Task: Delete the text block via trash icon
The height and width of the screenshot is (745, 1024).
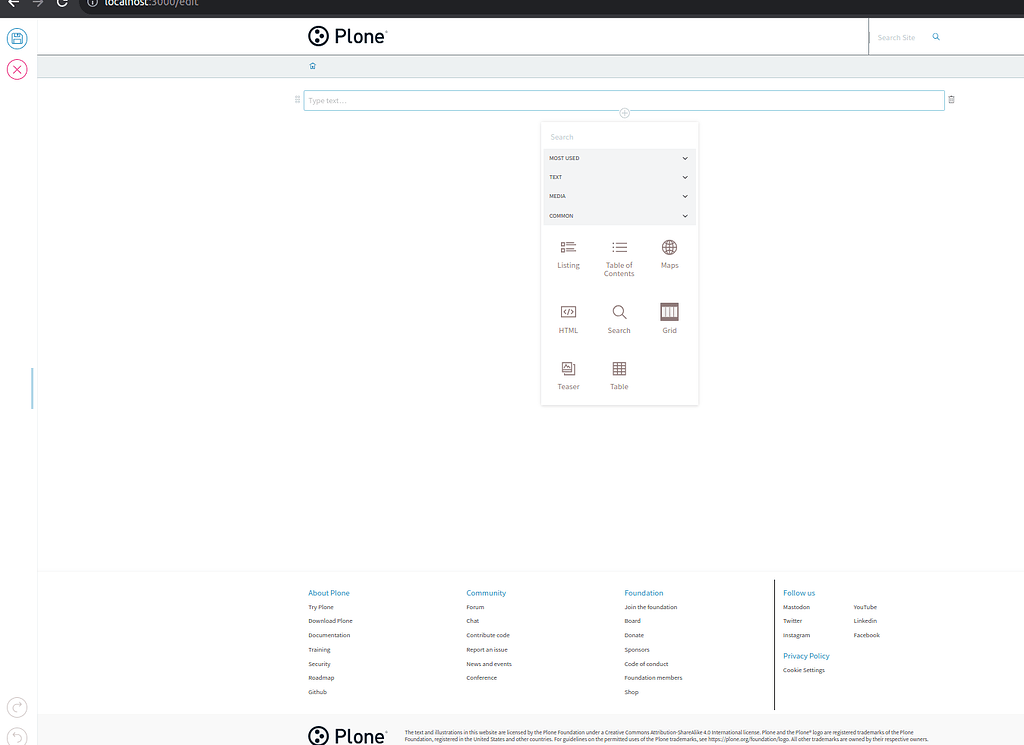Action: [950, 100]
